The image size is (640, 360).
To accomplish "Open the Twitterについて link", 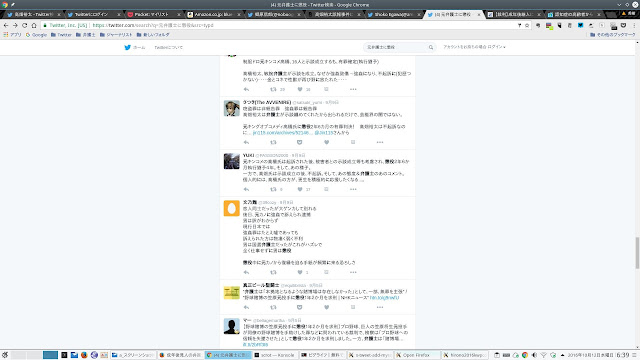I will (169, 47).
